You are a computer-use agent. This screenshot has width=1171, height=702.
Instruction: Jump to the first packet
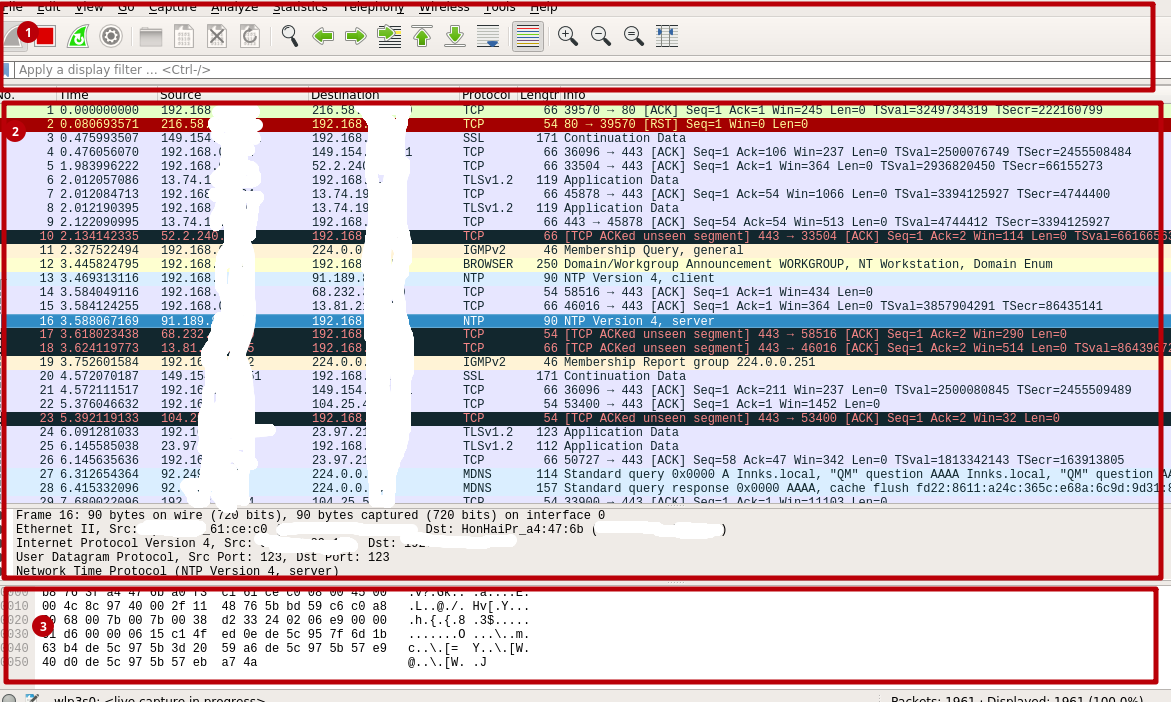(422, 36)
